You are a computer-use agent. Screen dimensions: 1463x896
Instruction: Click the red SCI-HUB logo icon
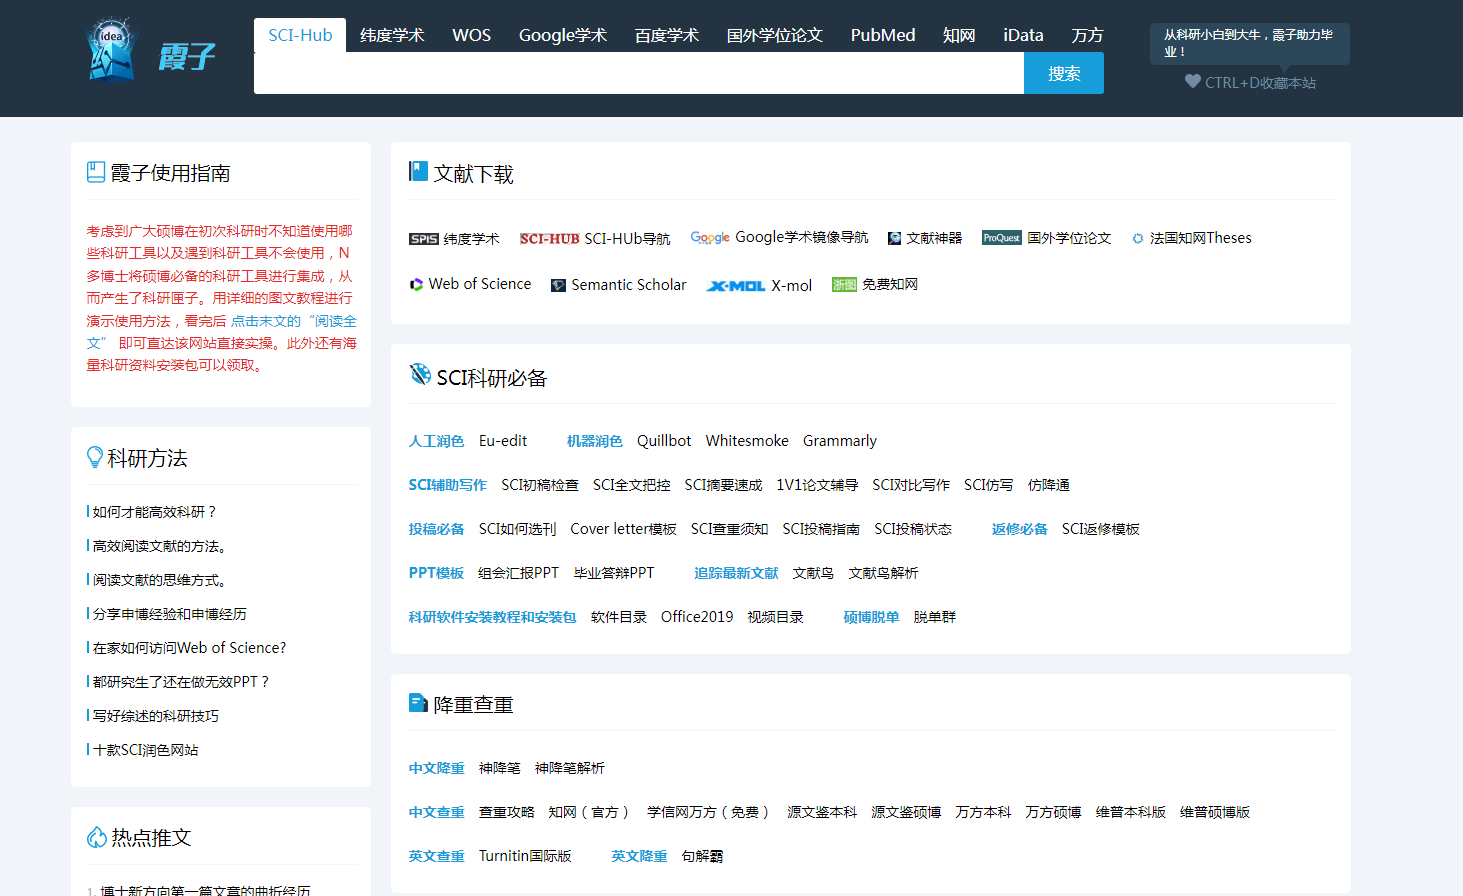[549, 239]
